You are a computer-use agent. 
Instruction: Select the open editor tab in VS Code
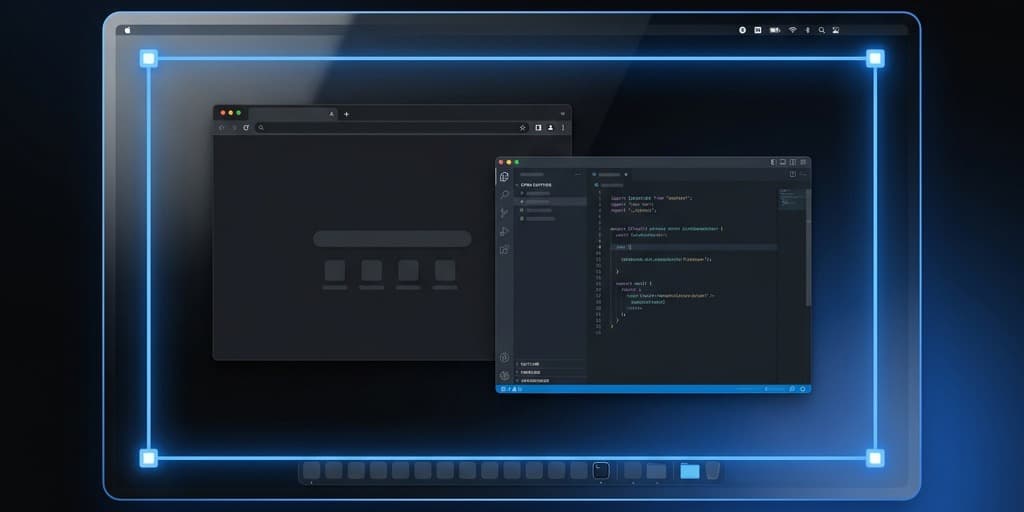point(609,174)
